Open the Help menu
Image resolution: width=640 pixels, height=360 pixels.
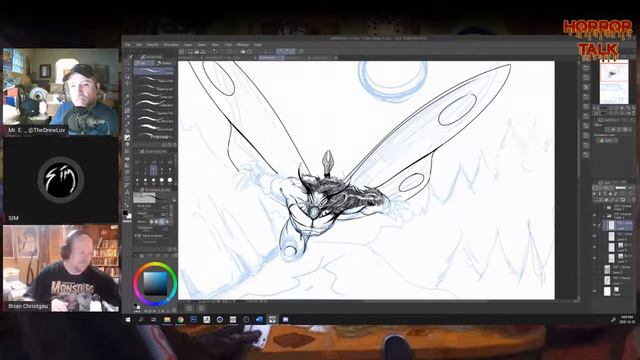point(258,45)
